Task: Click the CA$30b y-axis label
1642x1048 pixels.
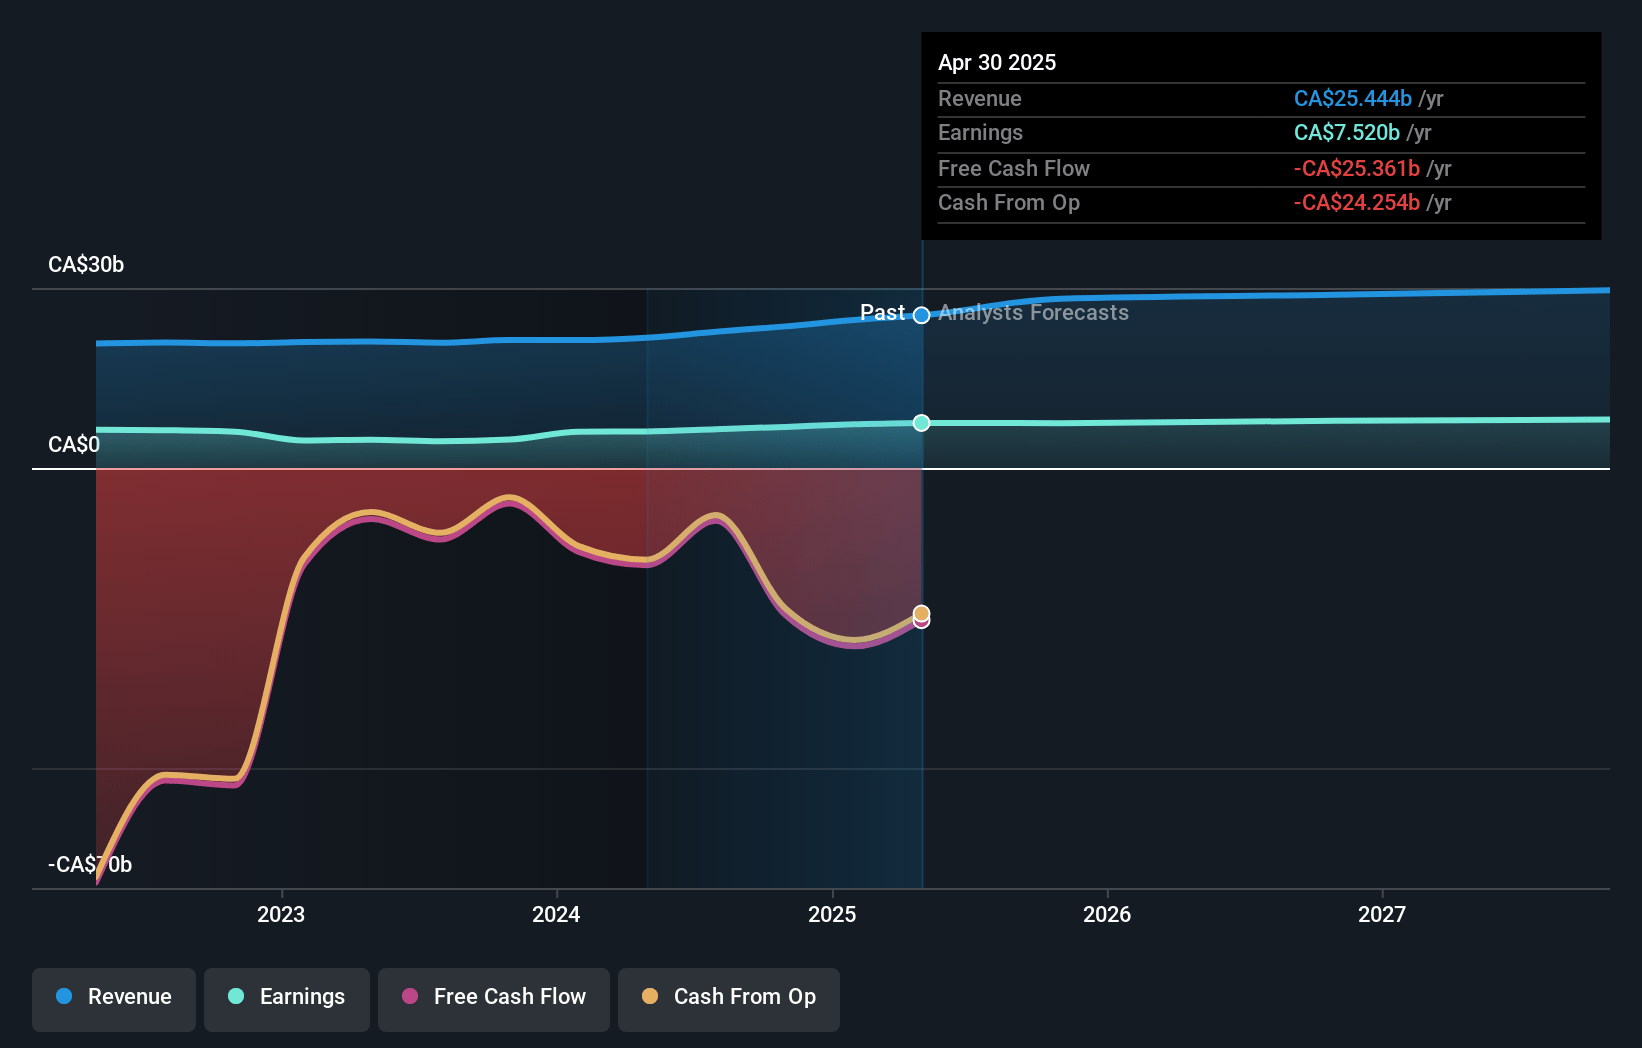Action: tap(86, 265)
